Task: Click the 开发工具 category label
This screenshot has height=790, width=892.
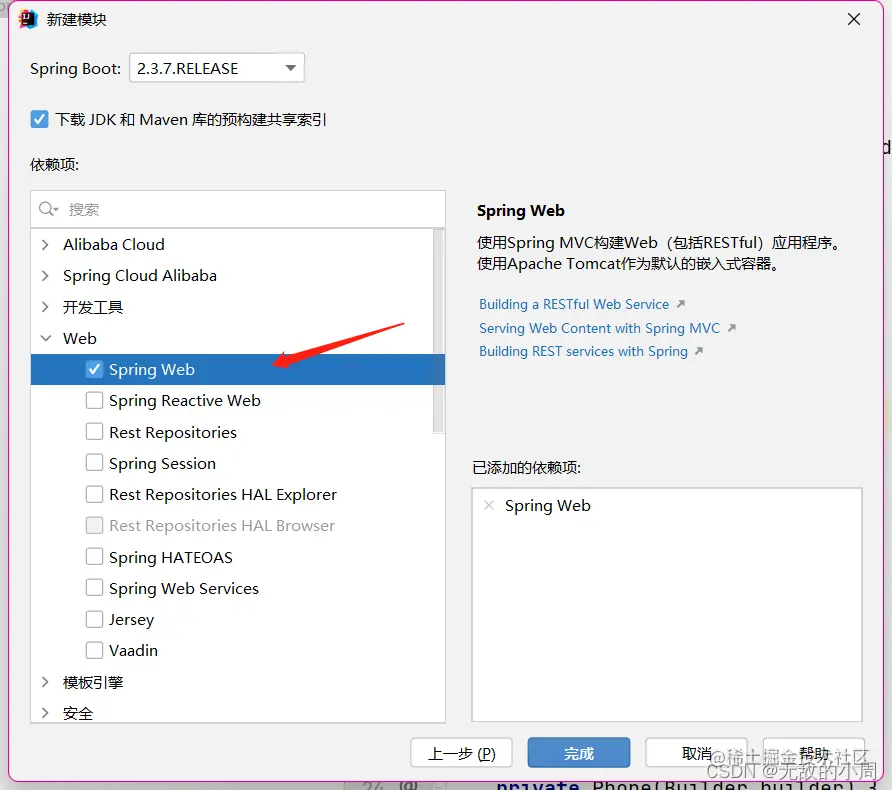Action: 93,307
